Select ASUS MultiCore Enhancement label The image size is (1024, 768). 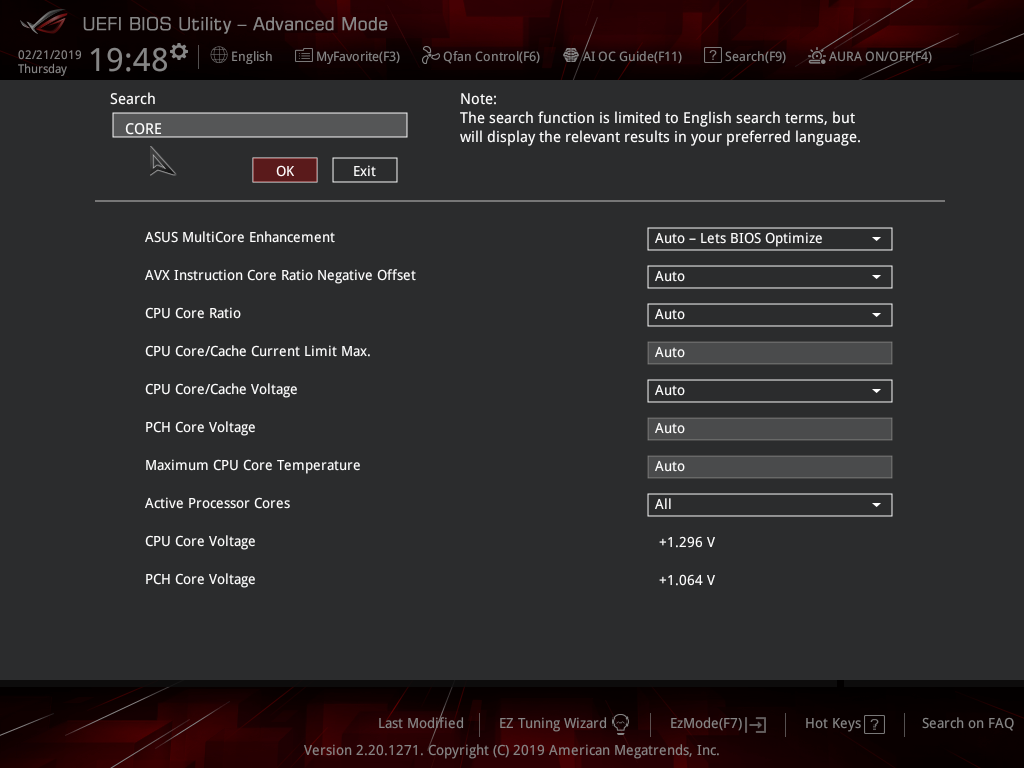(x=240, y=237)
